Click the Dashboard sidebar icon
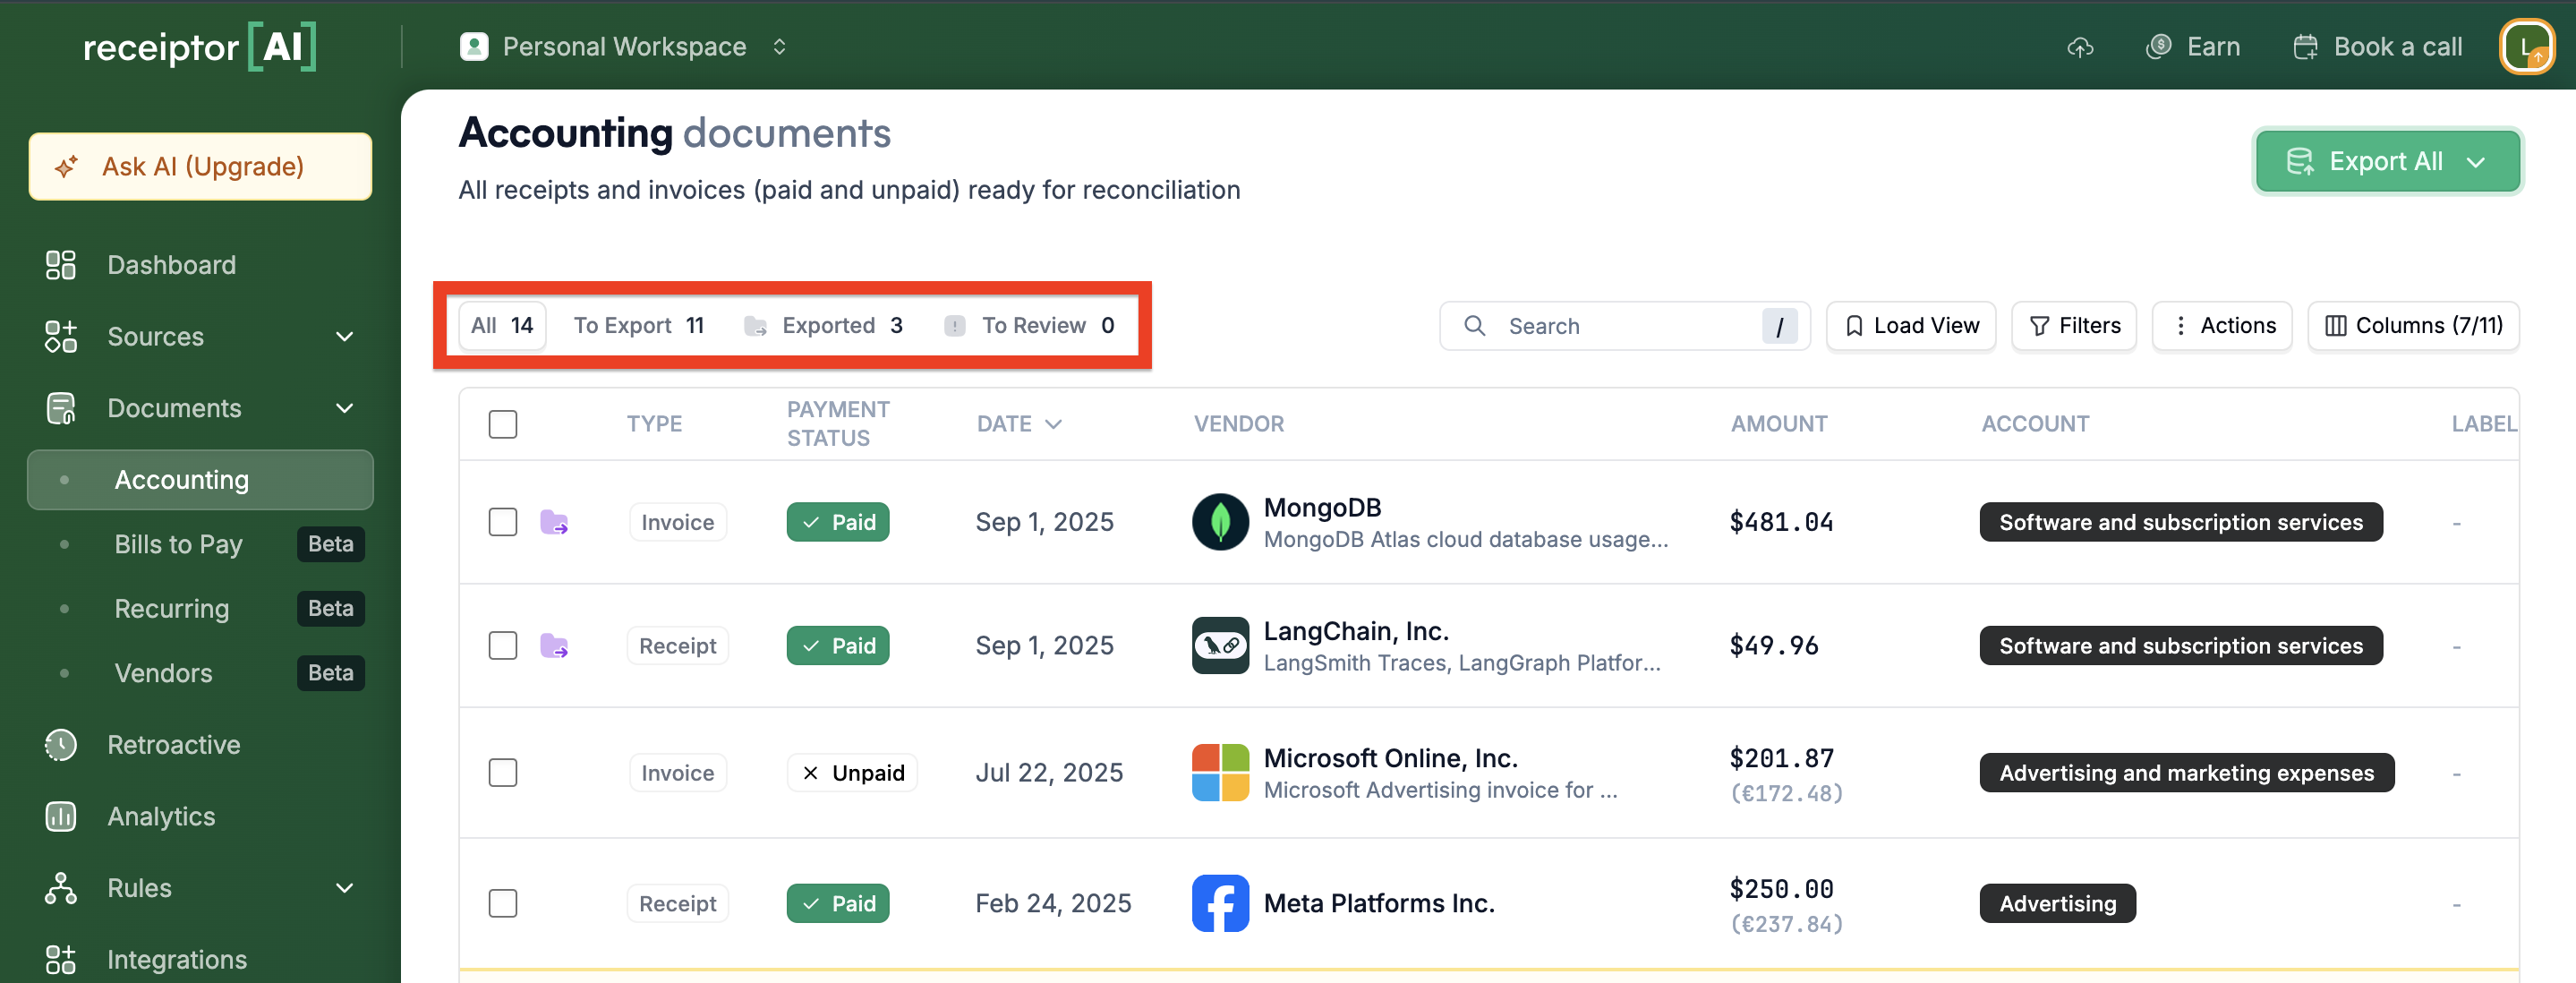 click(60, 265)
